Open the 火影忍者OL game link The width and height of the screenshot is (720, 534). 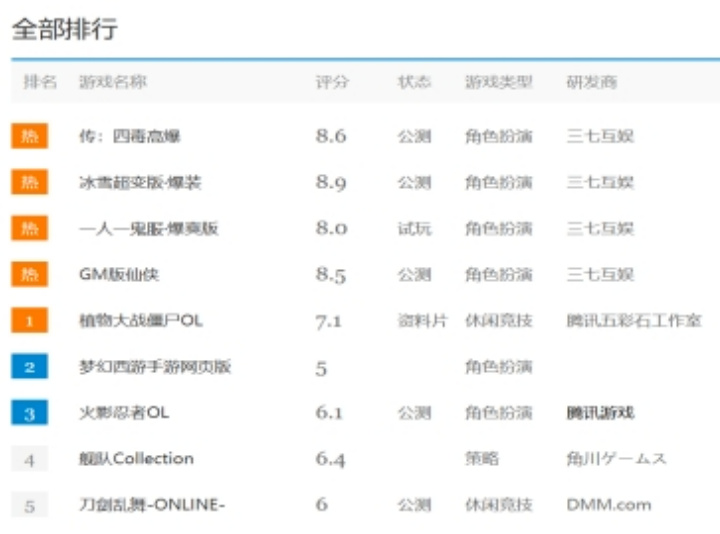[x=124, y=413]
